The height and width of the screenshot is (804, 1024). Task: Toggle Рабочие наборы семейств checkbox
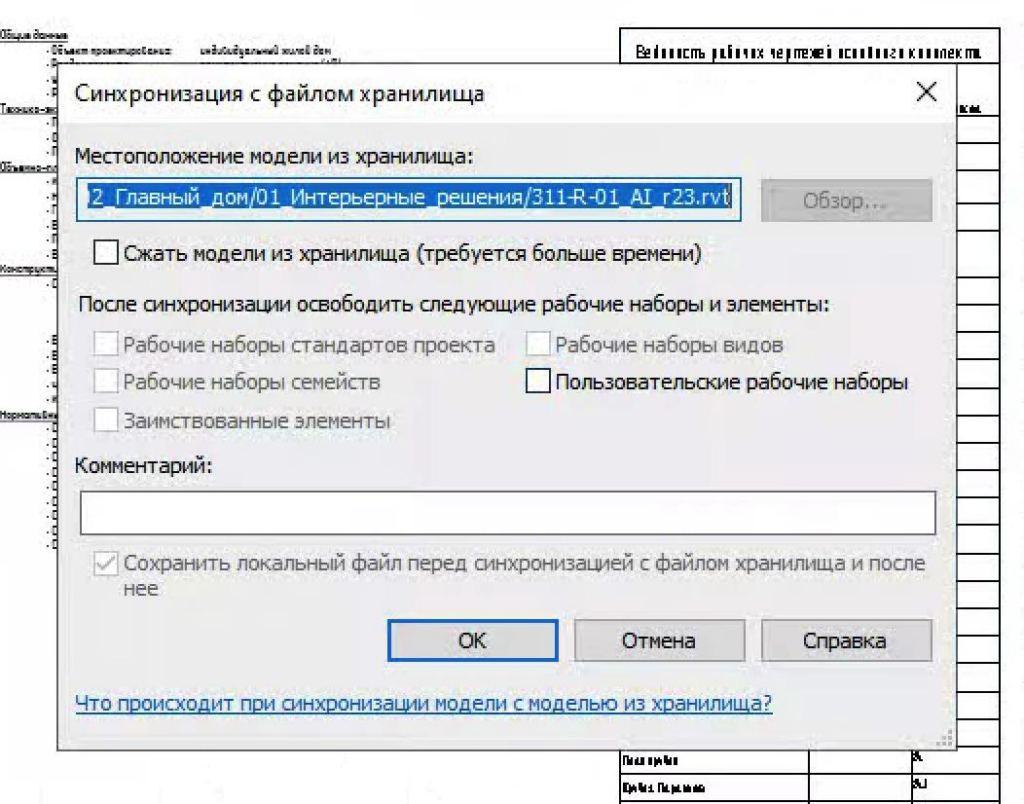106,382
